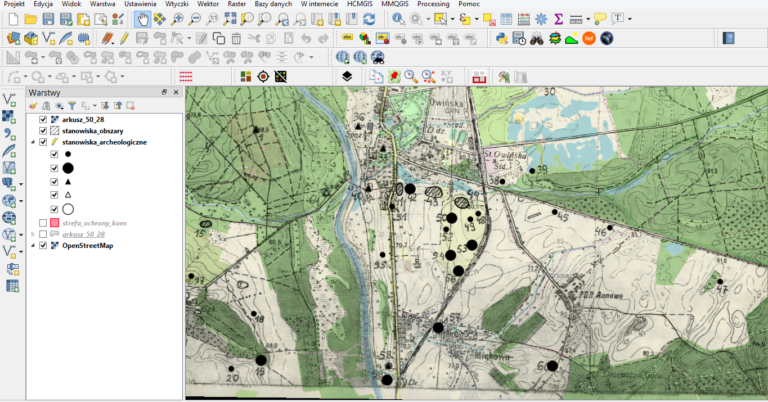
Task: Toggle the hollow triangle symbol checkbox
Action: (x=54, y=195)
